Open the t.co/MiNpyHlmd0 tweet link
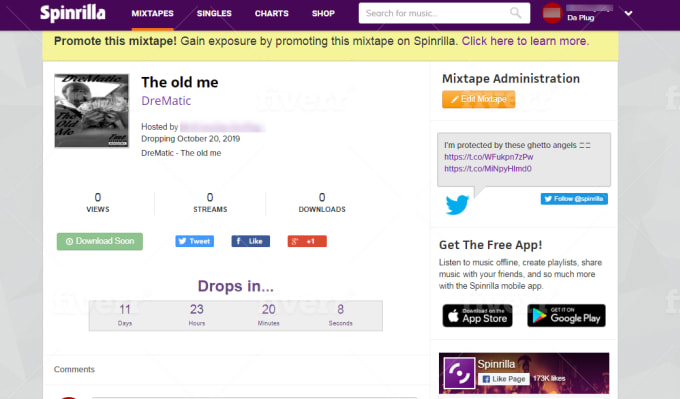 pyautogui.click(x=488, y=169)
